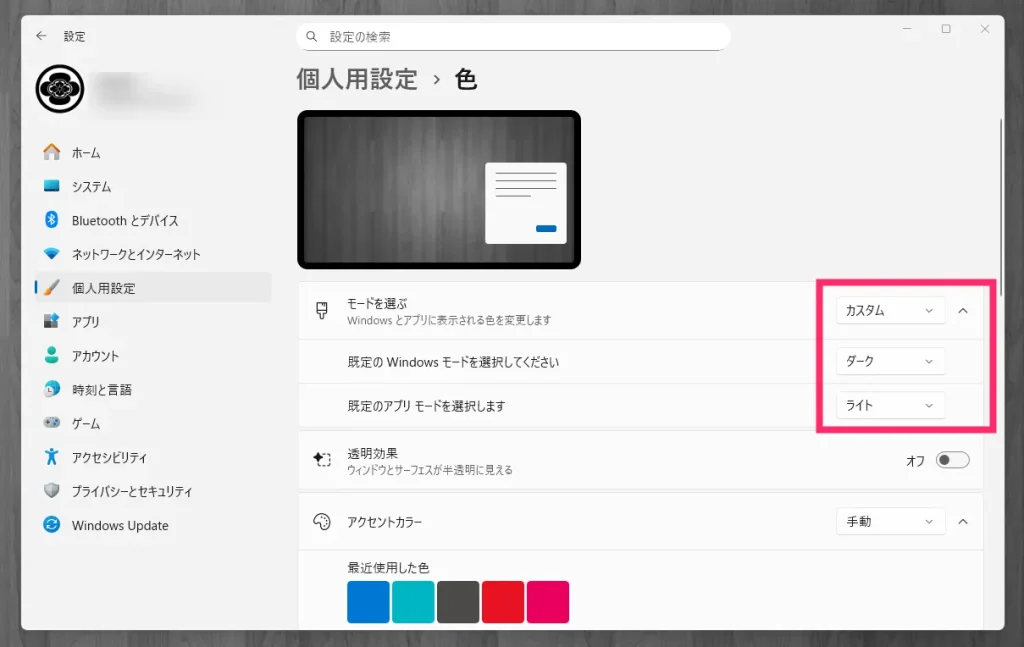Choose the red recent color swatch
This screenshot has width=1024, height=647.
tap(503, 602)
